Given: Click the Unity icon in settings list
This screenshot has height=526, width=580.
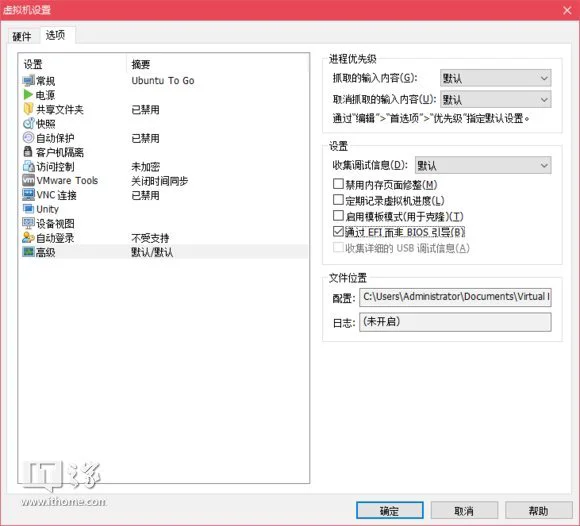Looking at the screenshot, I should click(28, 209).
